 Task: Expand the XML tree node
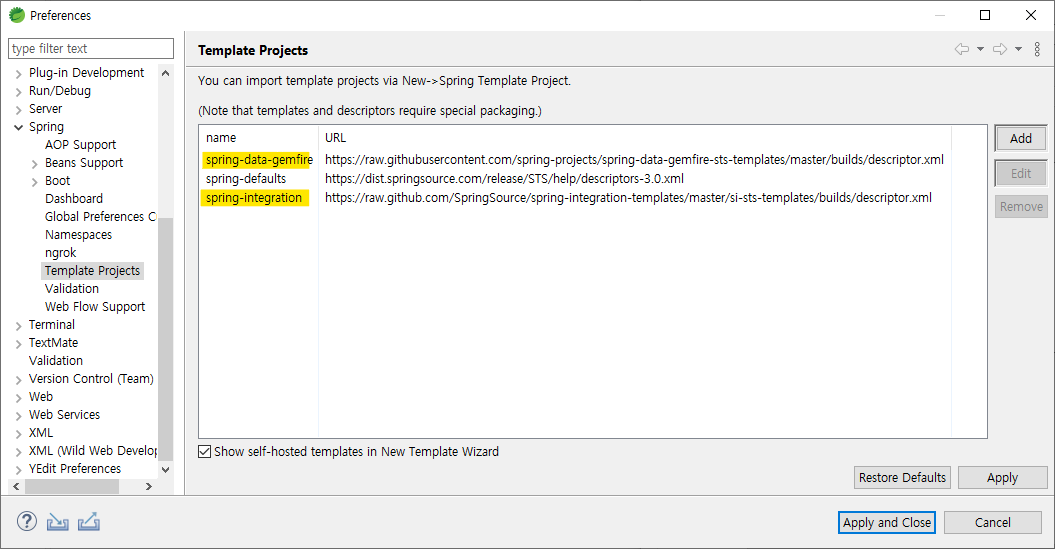(18, 434)
